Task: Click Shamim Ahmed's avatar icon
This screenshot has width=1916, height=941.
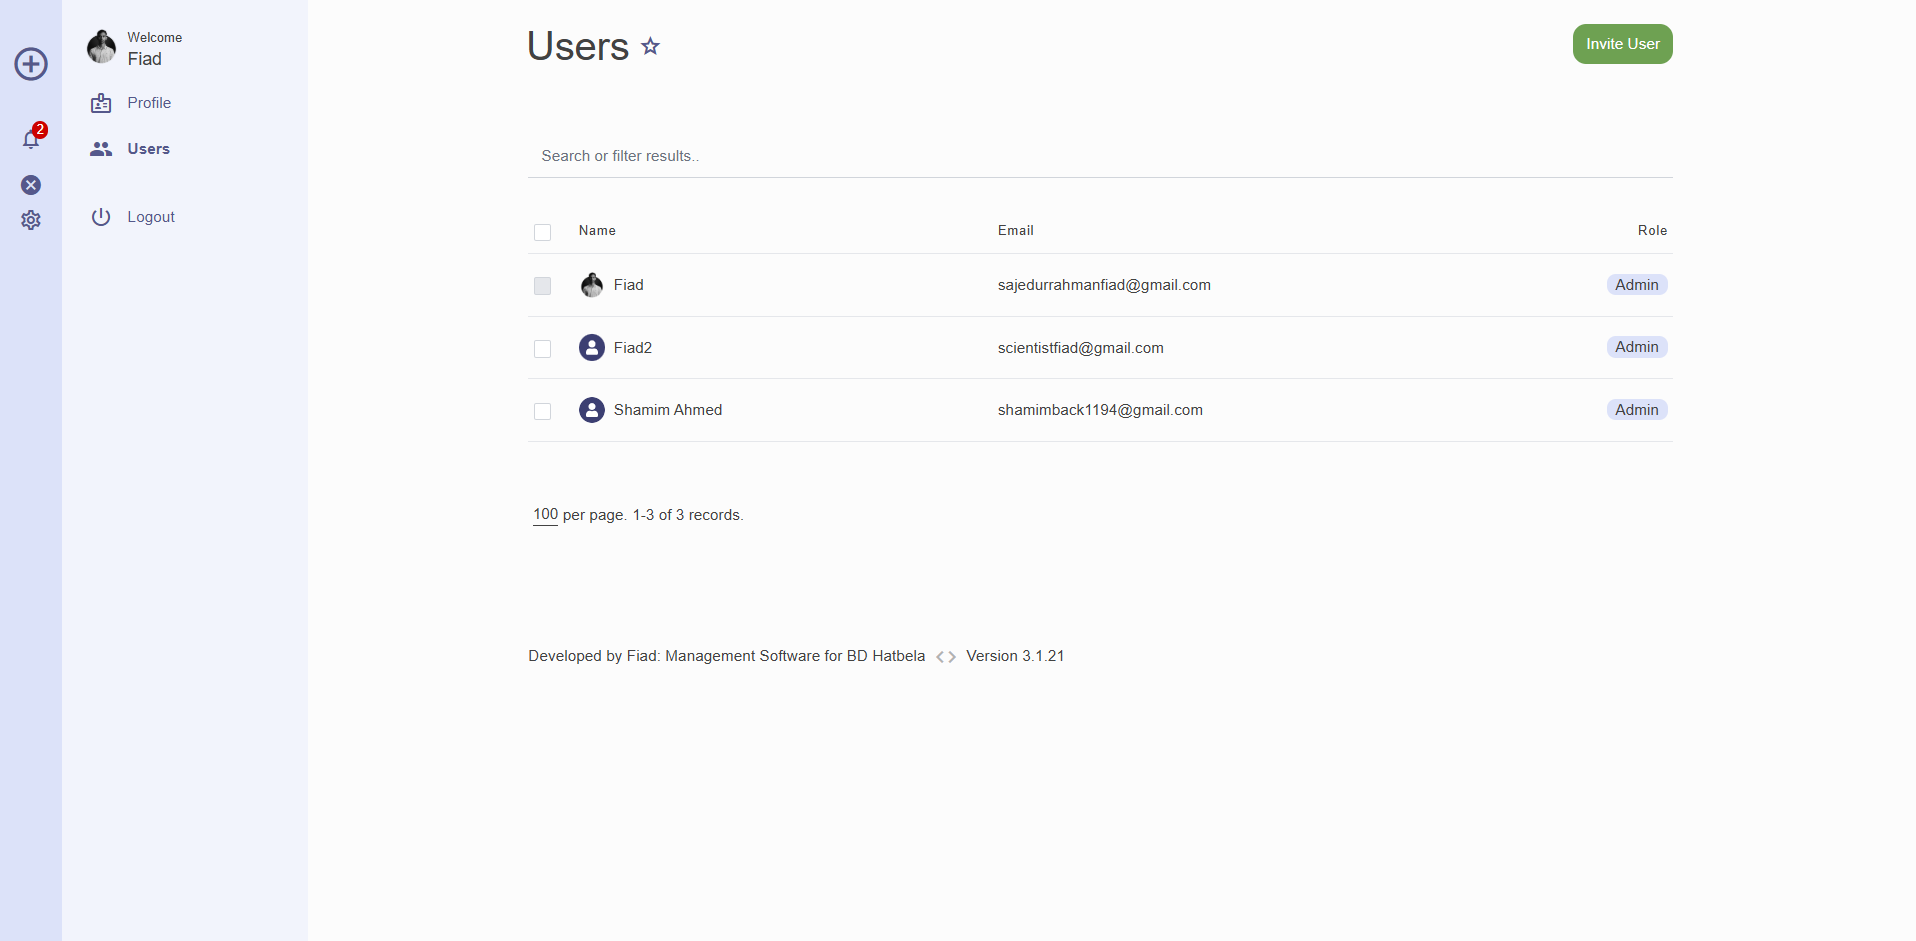Action: (592, 410)
